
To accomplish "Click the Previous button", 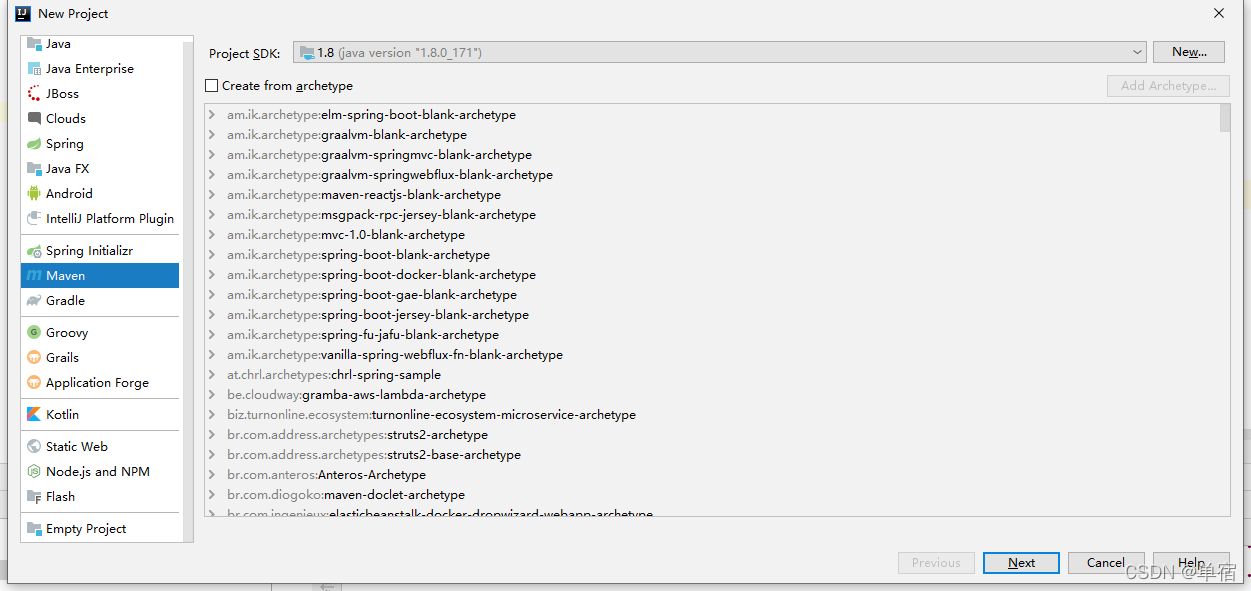I will pyautogui.click(x=936, y=563).
